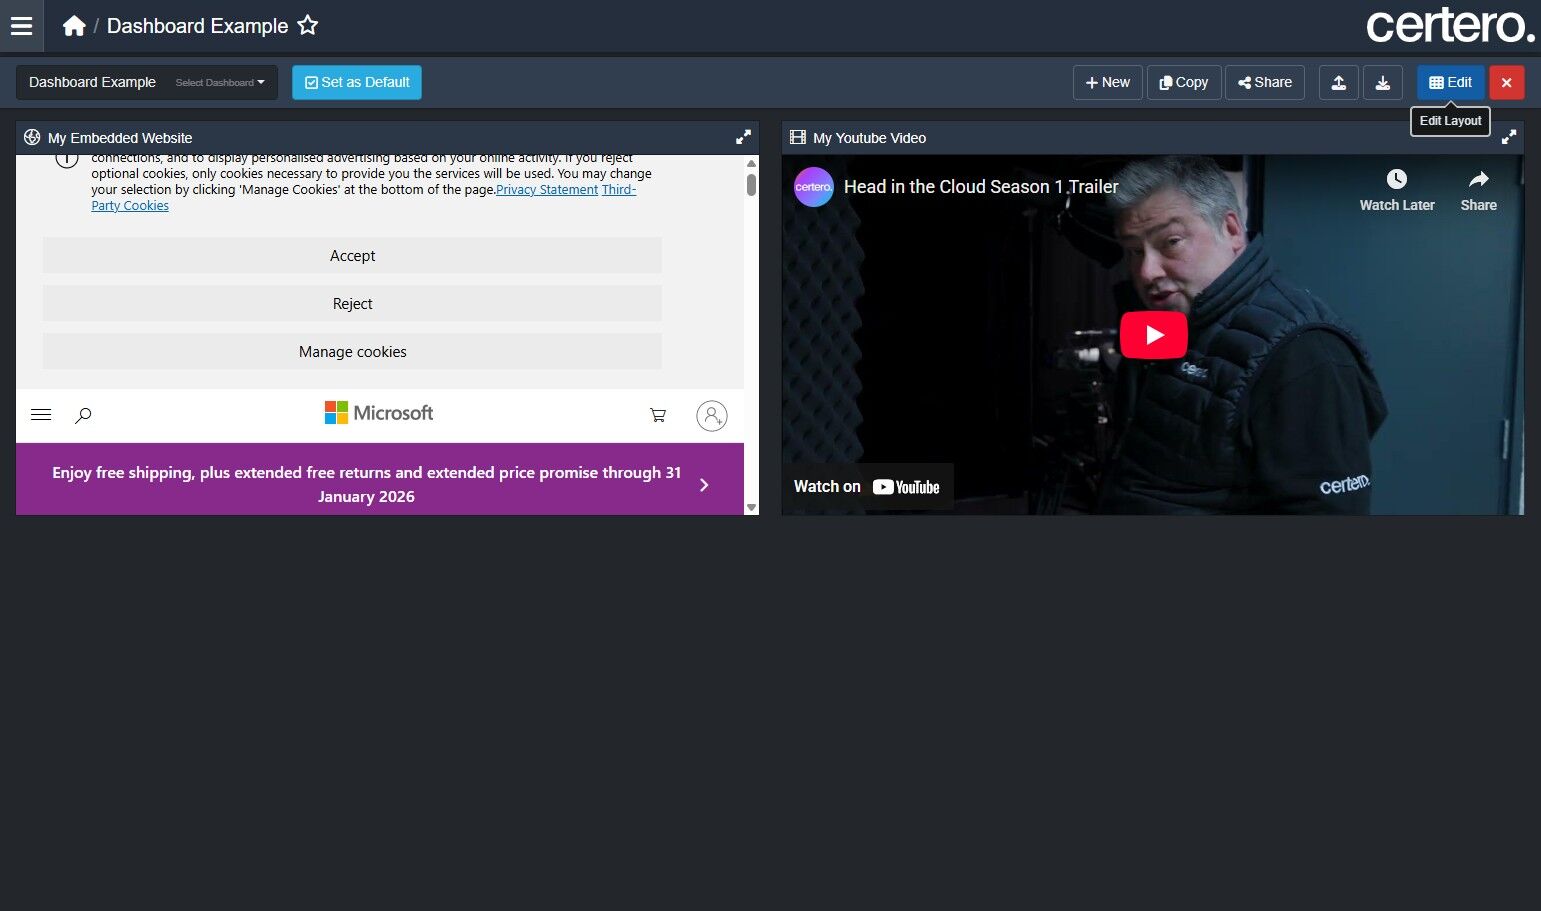Open the hamburger navigation menu
The height and width of the screenshot is (911, 1541).
[x=21, y=26]
